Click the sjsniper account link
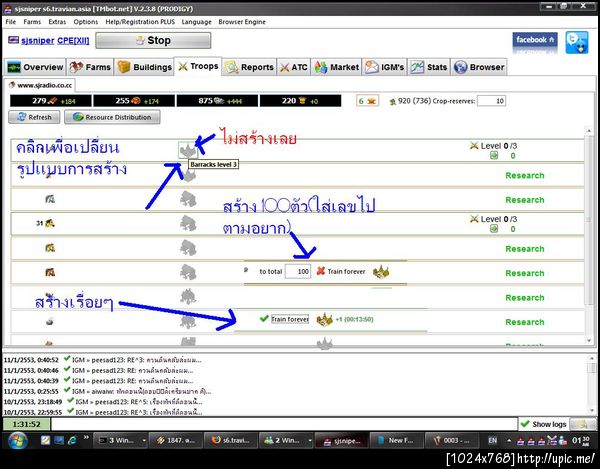Image resolution: width=600 pixels, height=469 pixels. (x=38, y=41)
